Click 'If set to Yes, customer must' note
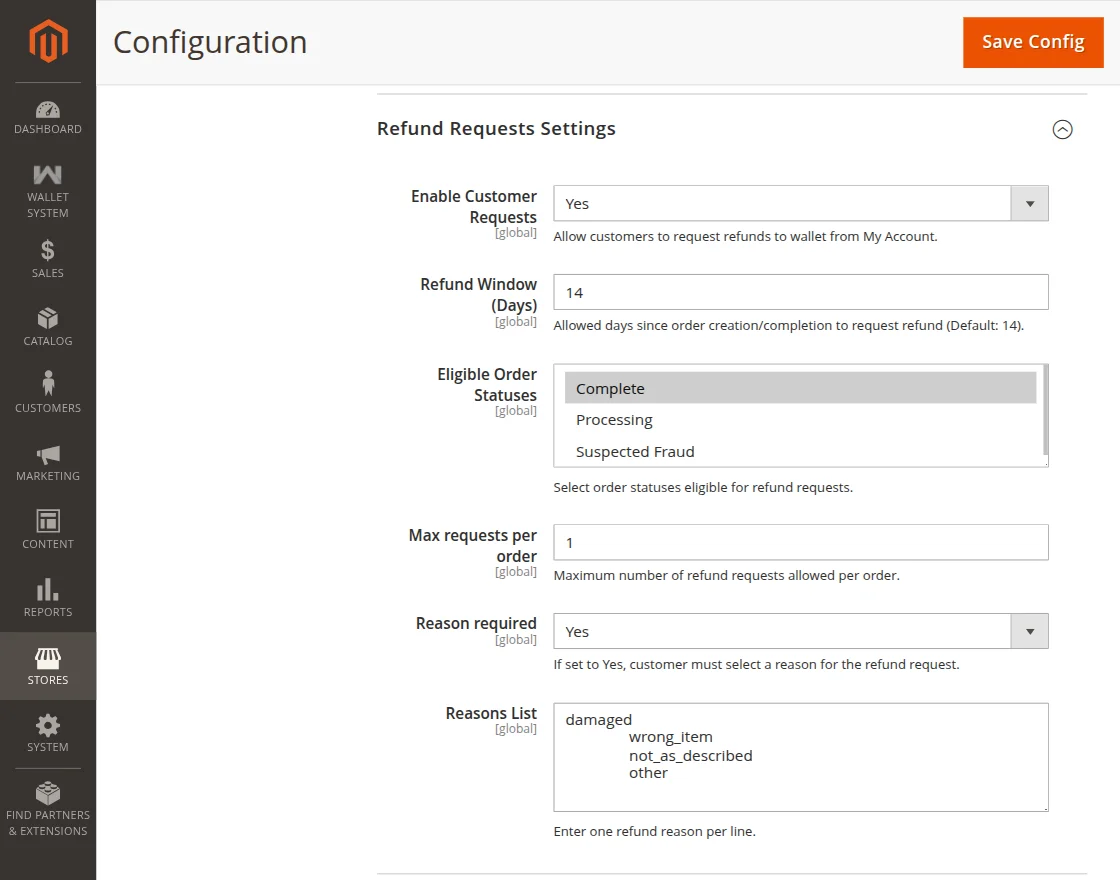This screenshot has width=1120, height=880. point(756,664)
